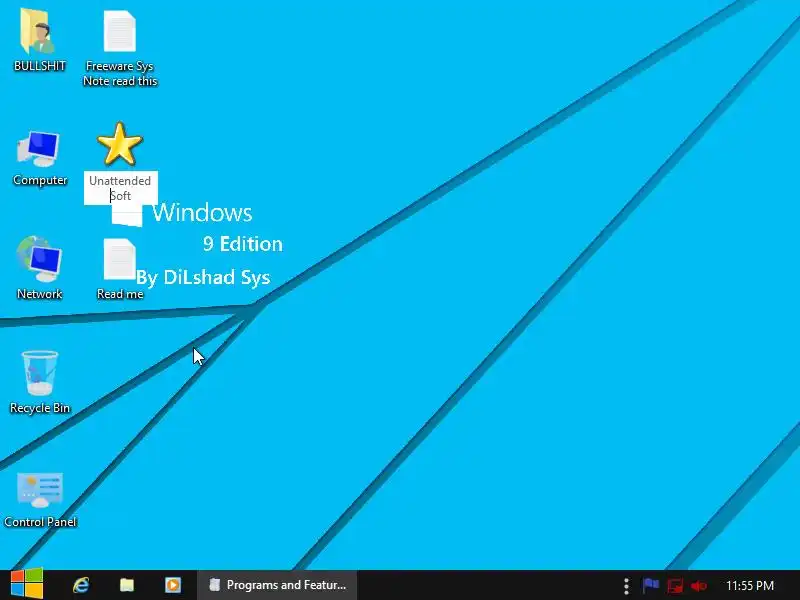Launch Internet Explorer from the taskbar
The height and width of the screenshot is (600, 800).
click(x=81, y=585)
